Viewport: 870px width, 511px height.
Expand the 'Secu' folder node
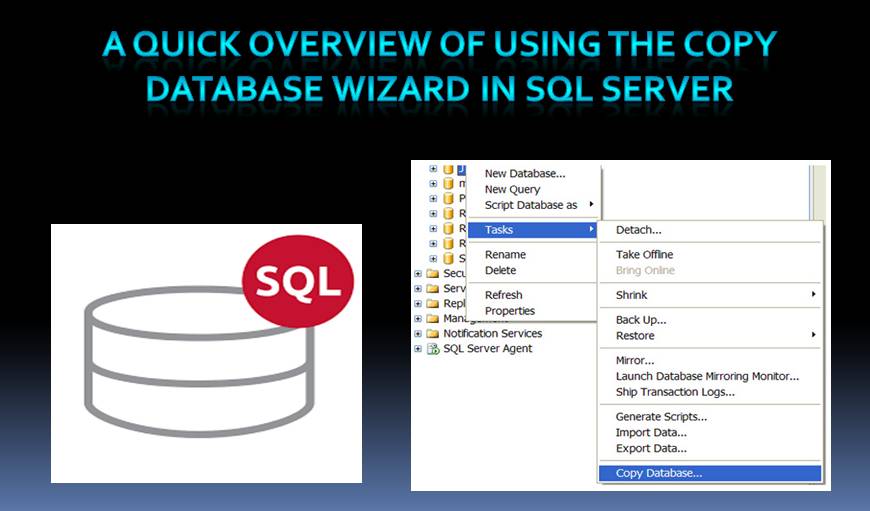pos(418,274)
